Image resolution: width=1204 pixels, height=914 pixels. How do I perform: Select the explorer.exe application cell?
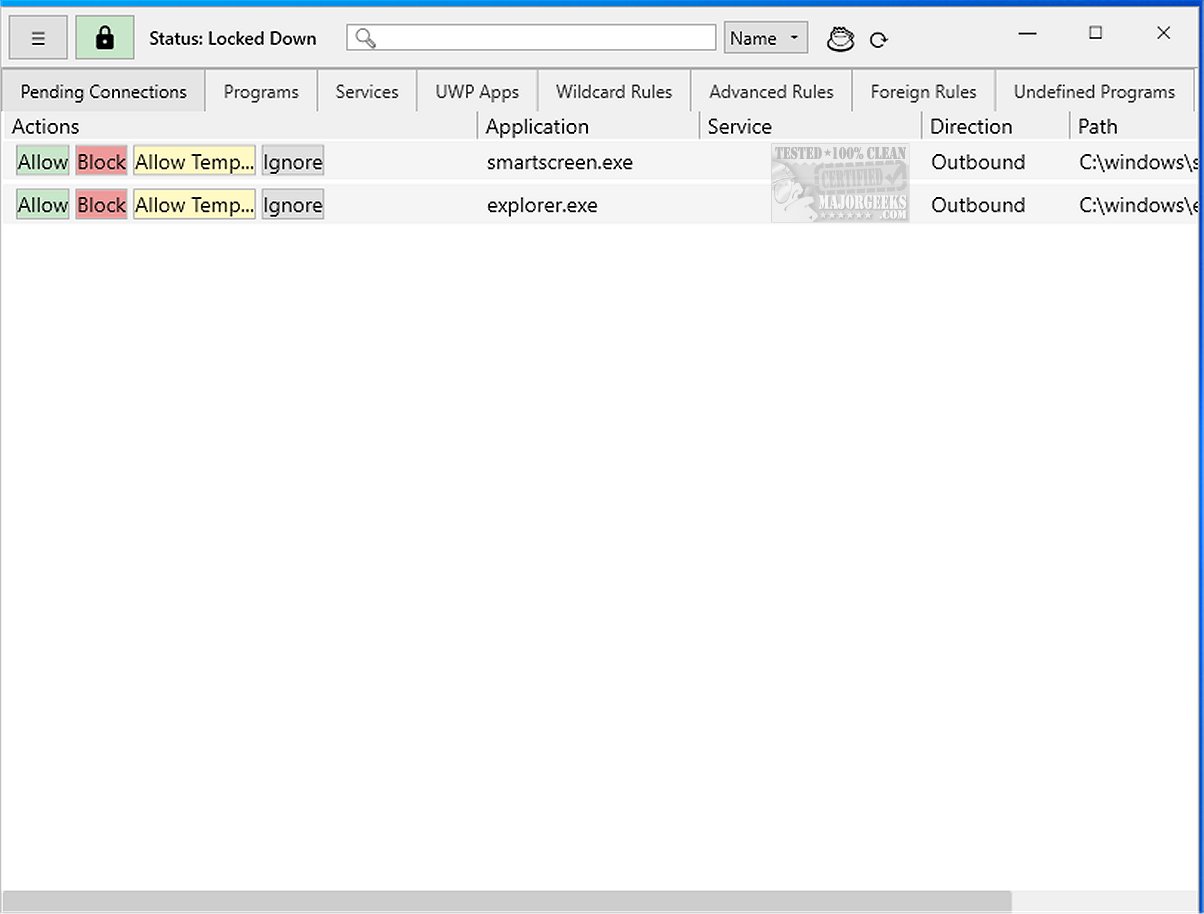point(542,205)
